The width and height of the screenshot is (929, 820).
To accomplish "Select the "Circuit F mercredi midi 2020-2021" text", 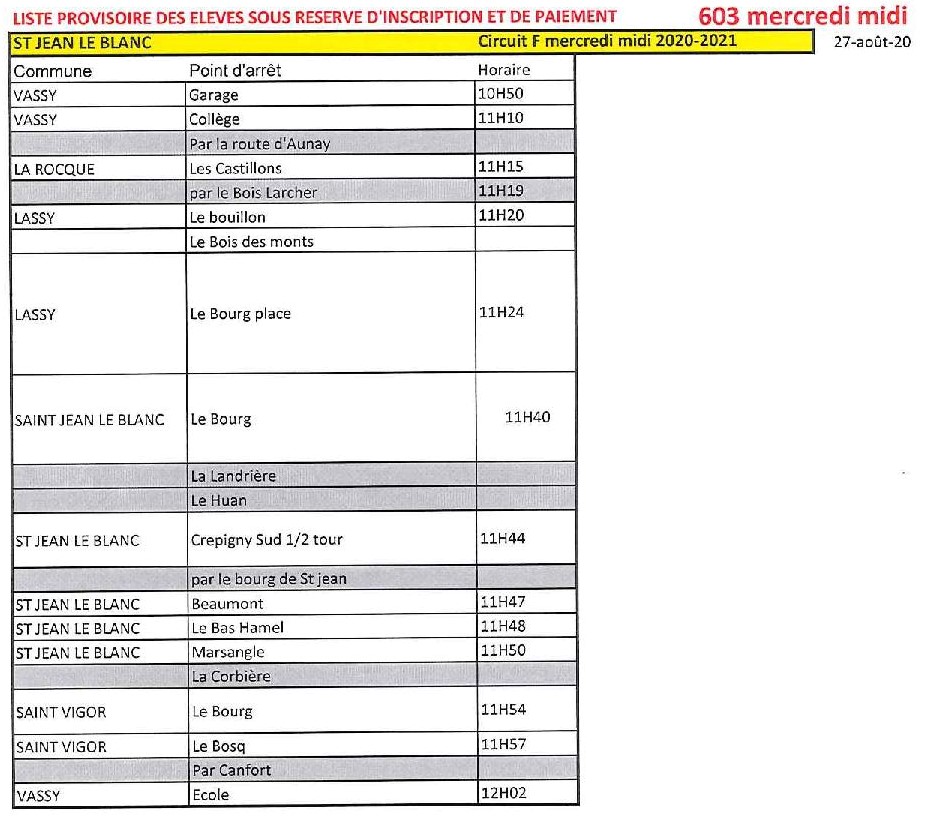I will [x=607, y=41].
